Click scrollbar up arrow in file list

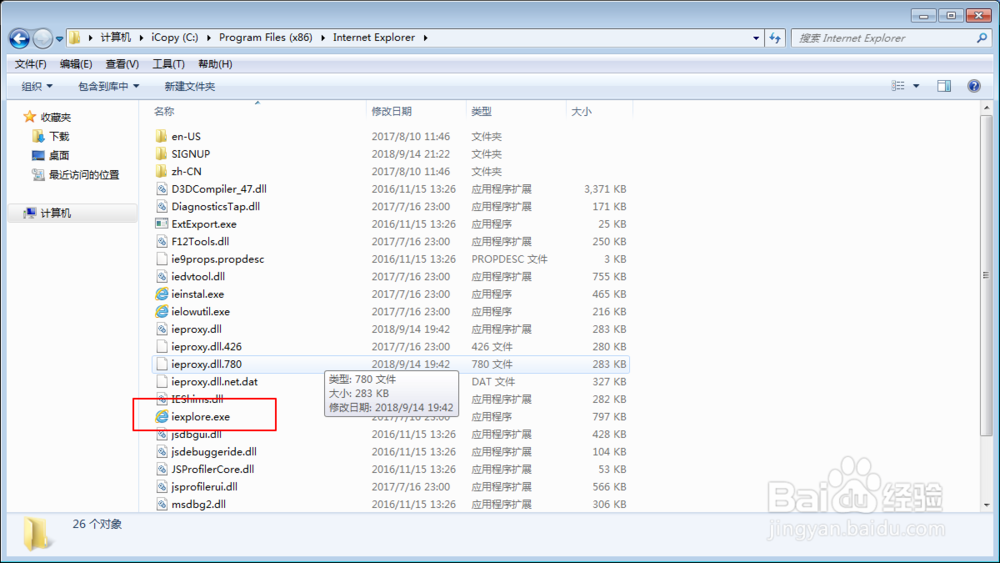(x=986, y=108)
